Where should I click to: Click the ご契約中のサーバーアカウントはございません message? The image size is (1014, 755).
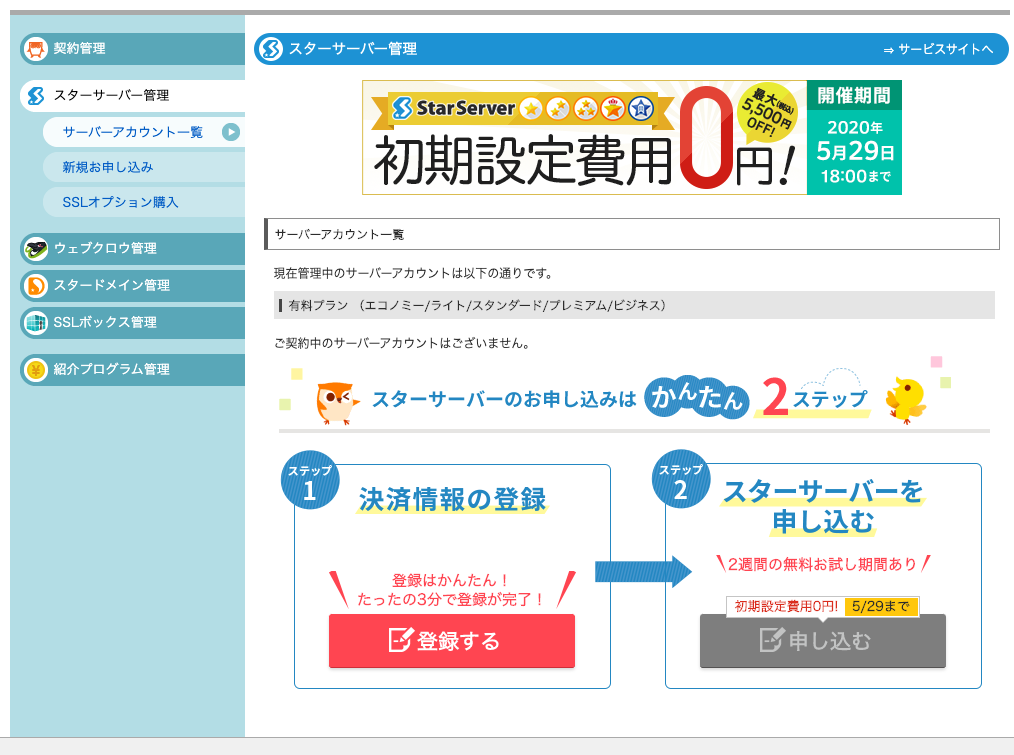tap(402, 343)
